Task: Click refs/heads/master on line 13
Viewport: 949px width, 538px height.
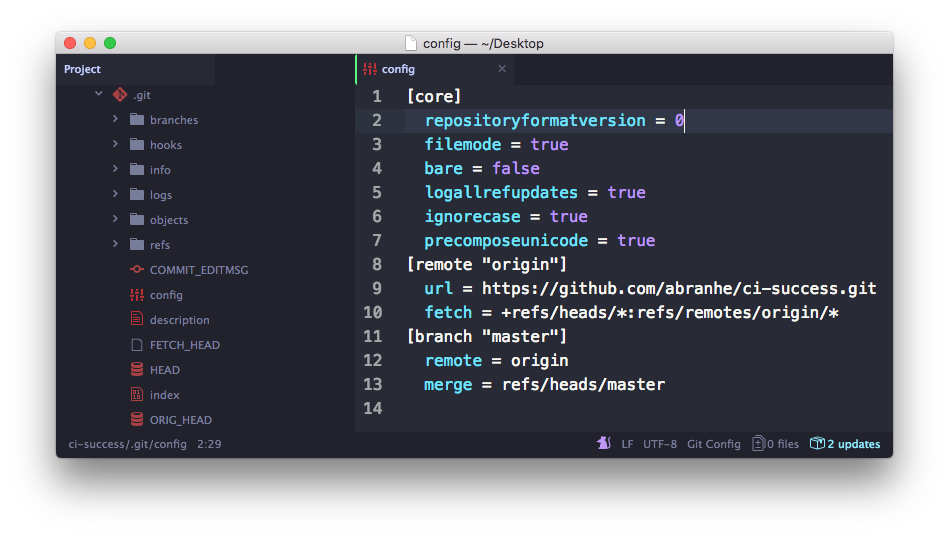Action: pos(583,384)
